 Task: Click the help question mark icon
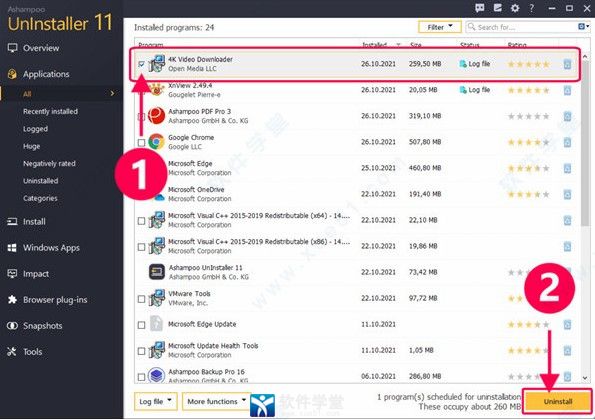coord(532,8)
